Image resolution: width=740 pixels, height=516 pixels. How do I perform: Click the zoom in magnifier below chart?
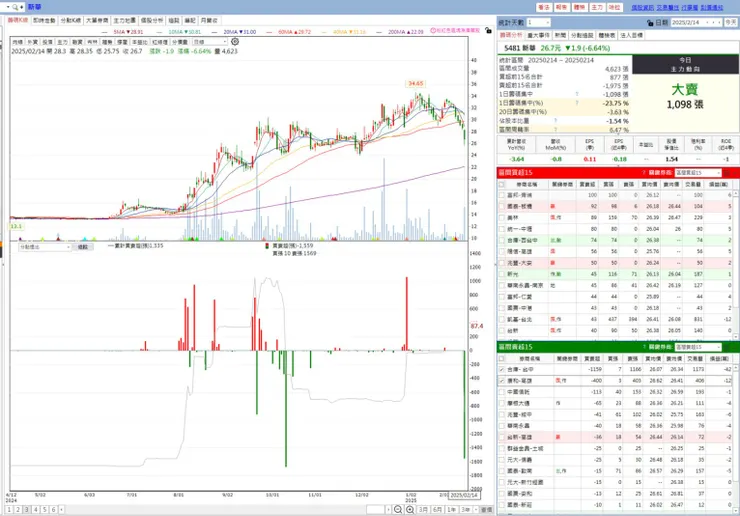click(x=410, y=509)
